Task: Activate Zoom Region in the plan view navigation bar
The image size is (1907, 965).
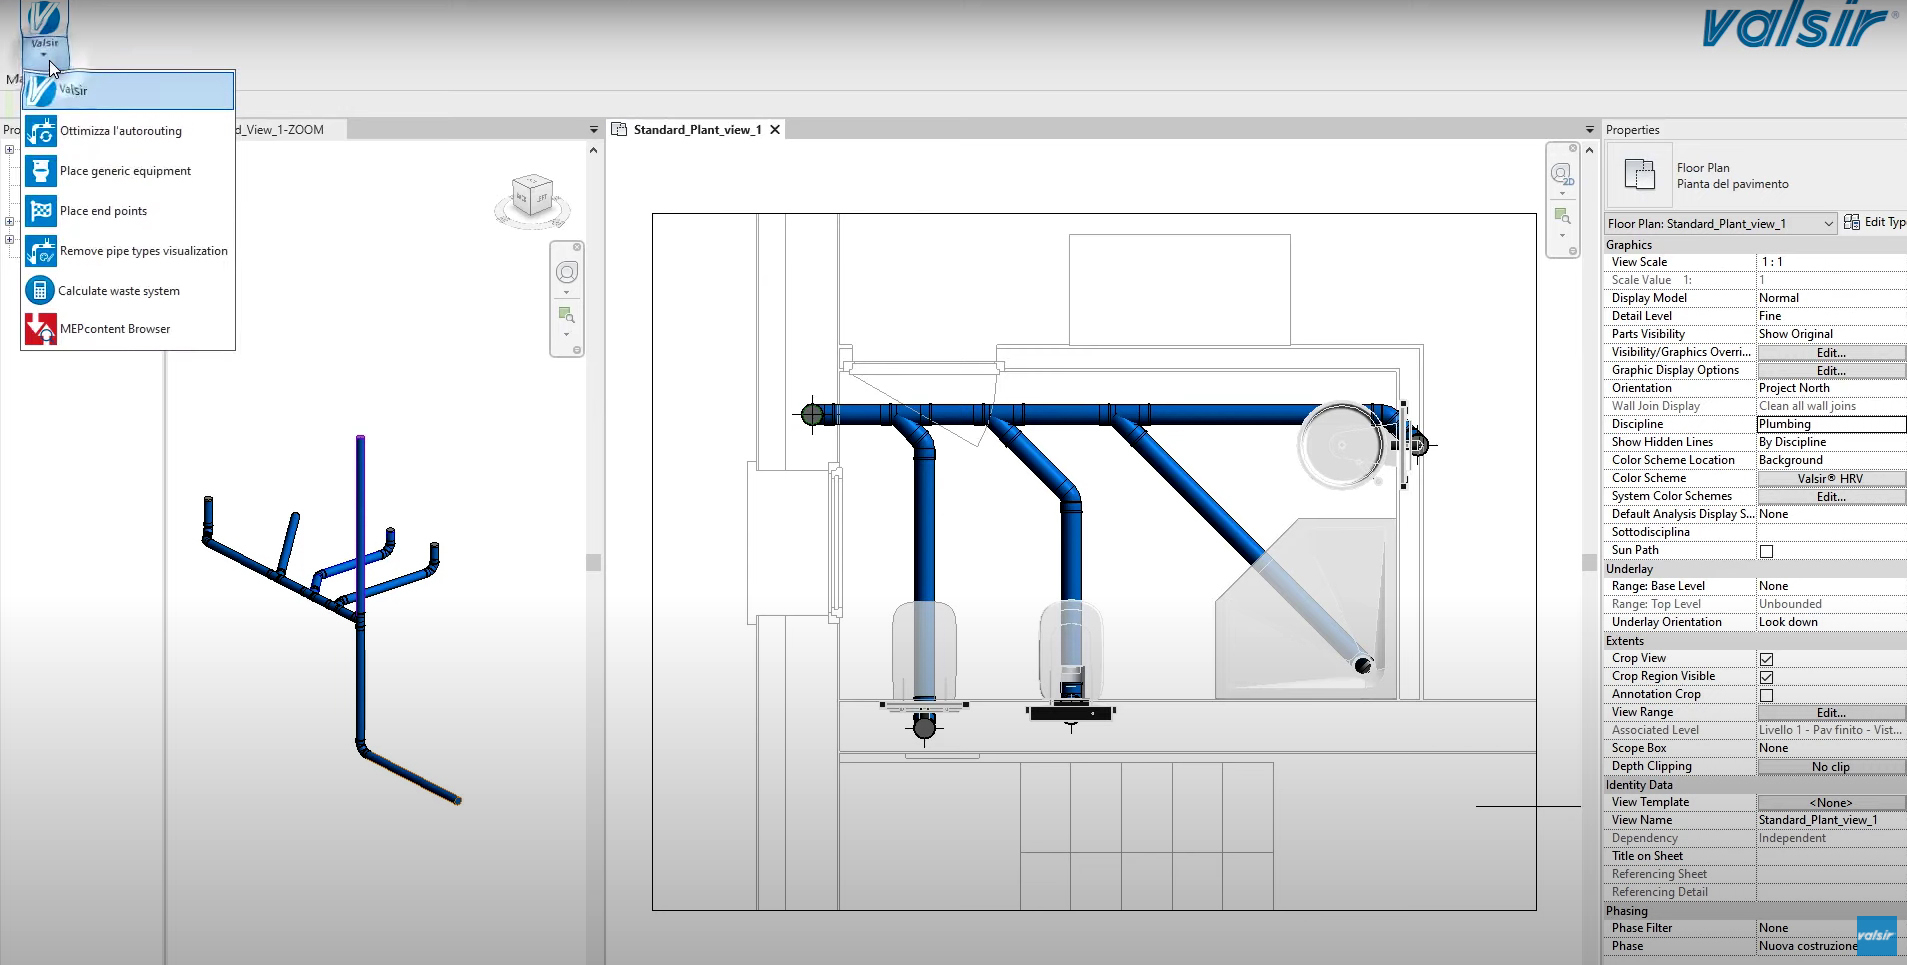Action: (1562, 216)
